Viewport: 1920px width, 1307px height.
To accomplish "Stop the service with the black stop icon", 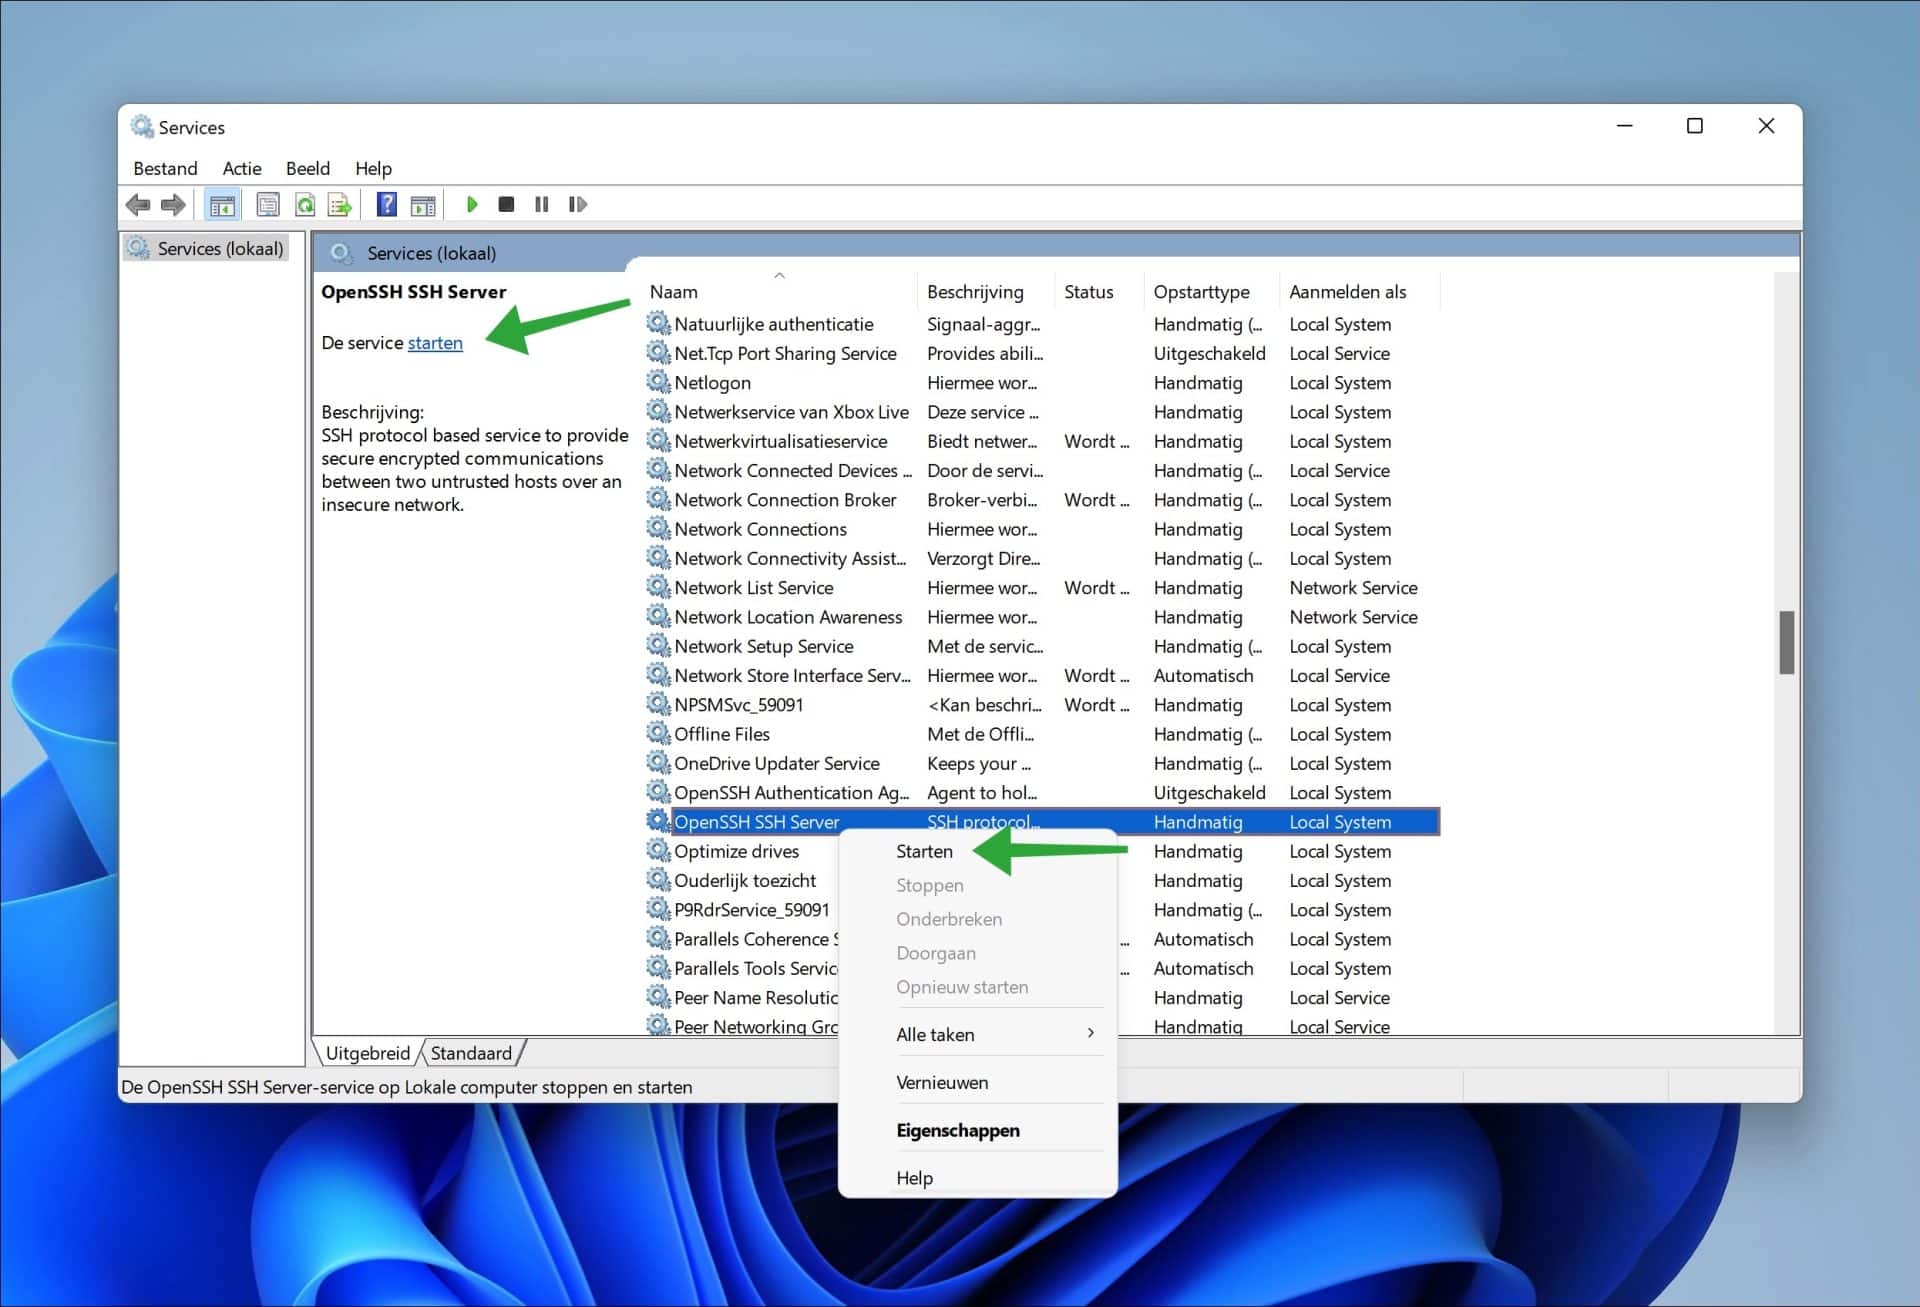I will pos(506,204).
